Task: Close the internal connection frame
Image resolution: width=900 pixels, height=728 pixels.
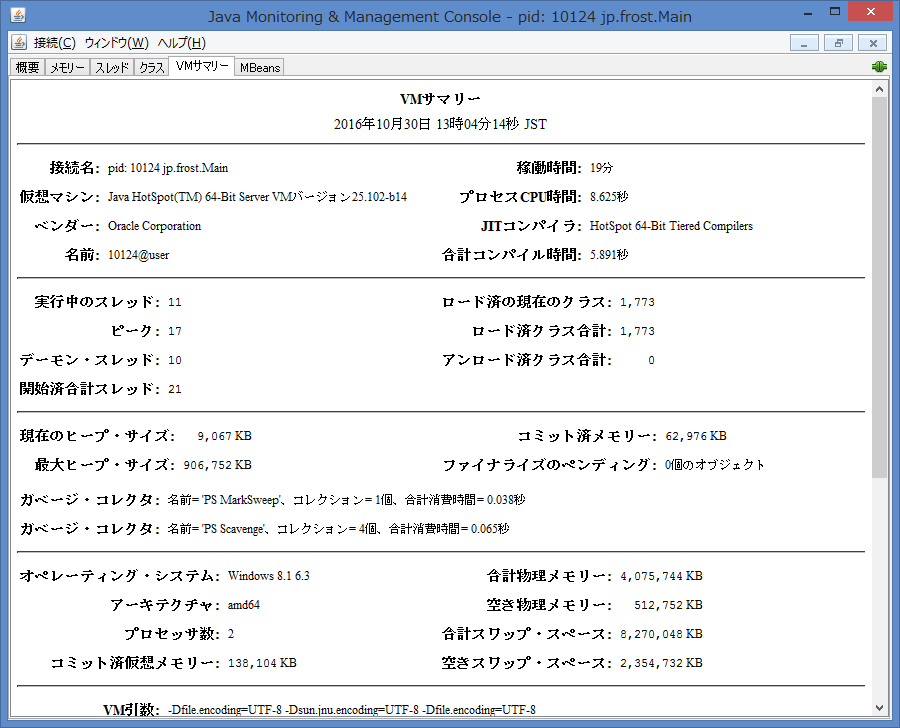Action: pos(872,43)
